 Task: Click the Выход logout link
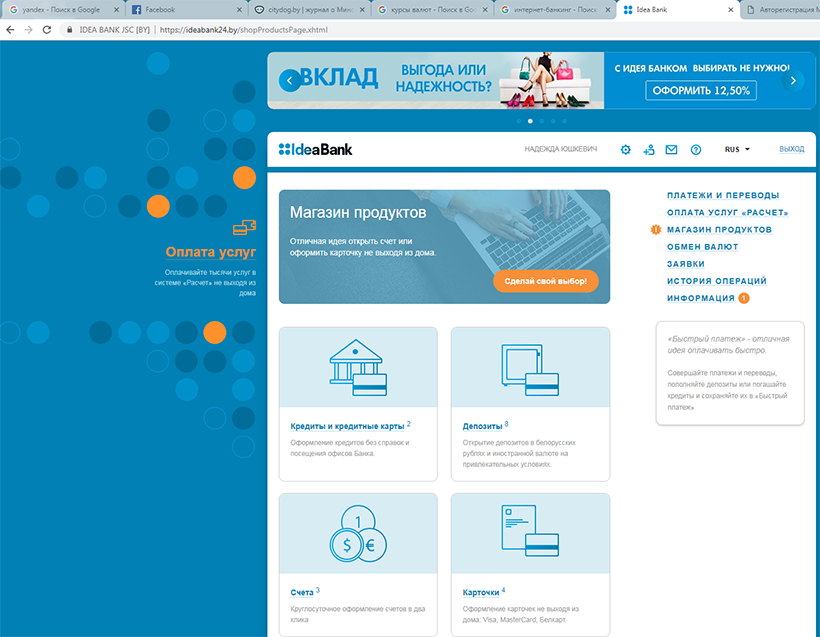coord(791,150)
